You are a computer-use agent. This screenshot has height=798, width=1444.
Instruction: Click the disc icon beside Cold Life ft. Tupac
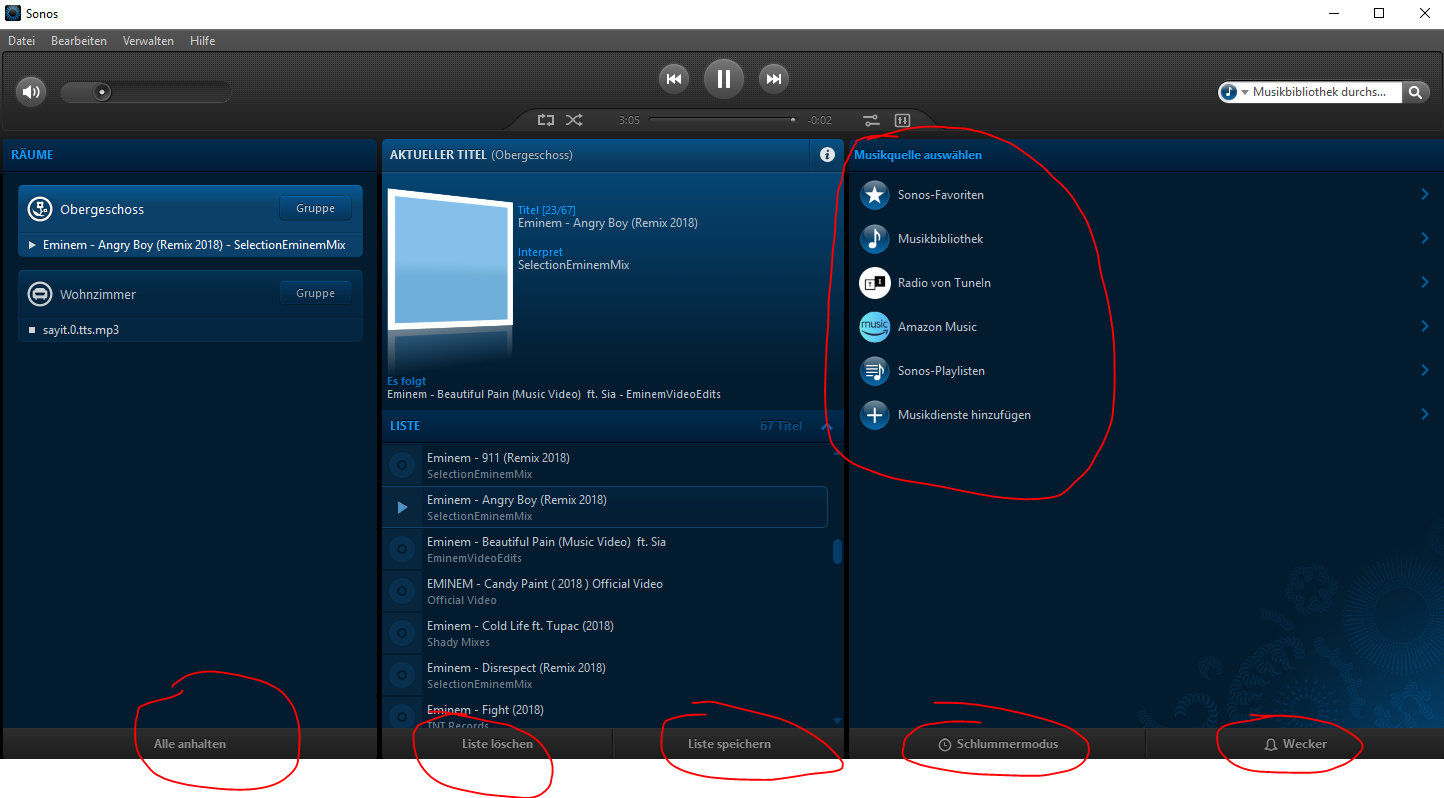click(402, 634)
